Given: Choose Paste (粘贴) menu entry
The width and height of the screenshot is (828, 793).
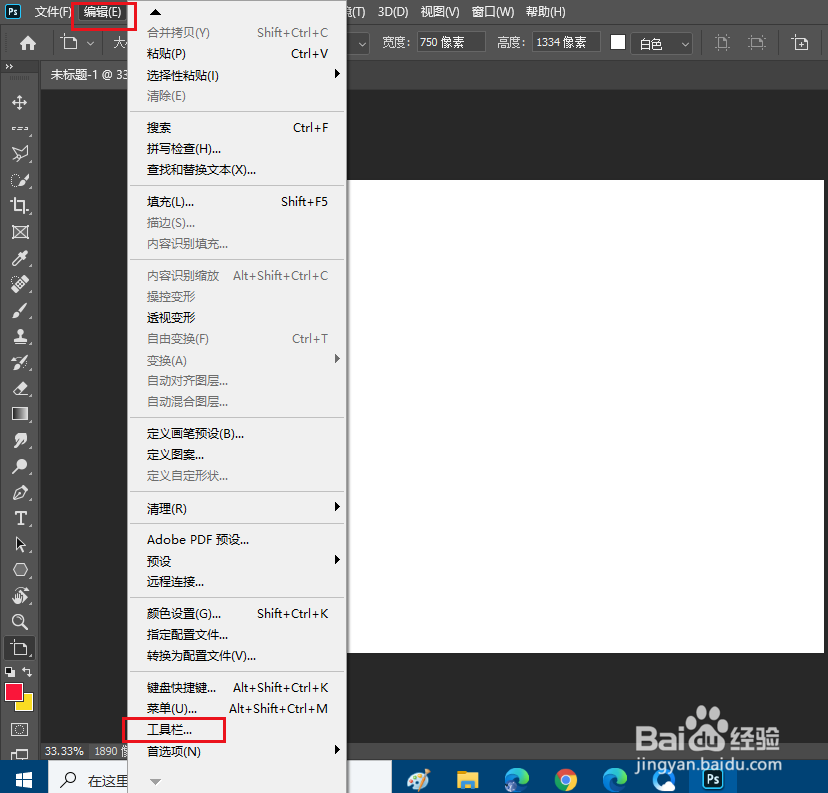Looking at the screenshot, I should tap(238, 54).
